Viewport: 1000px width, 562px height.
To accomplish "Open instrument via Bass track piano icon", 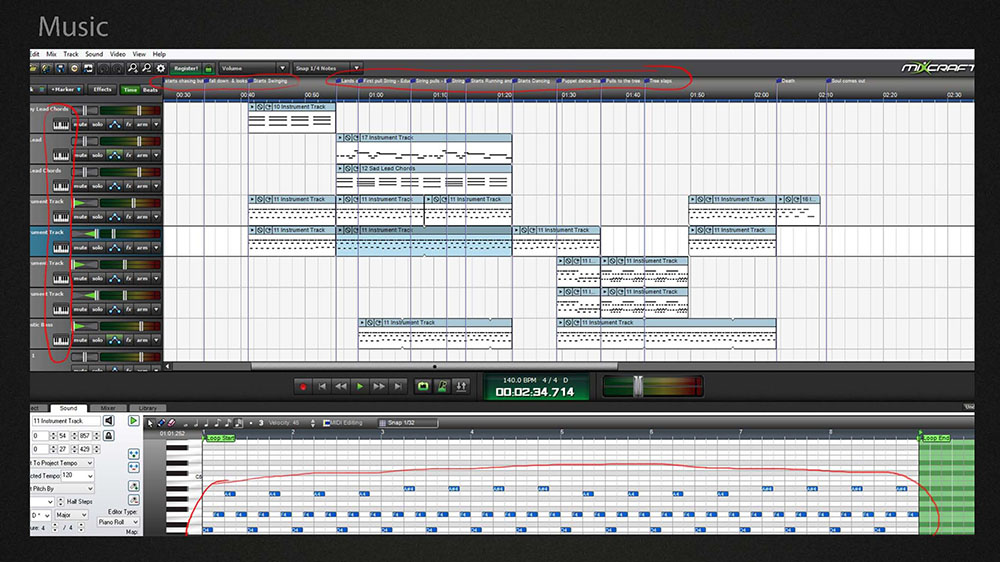I will point(61,340).
